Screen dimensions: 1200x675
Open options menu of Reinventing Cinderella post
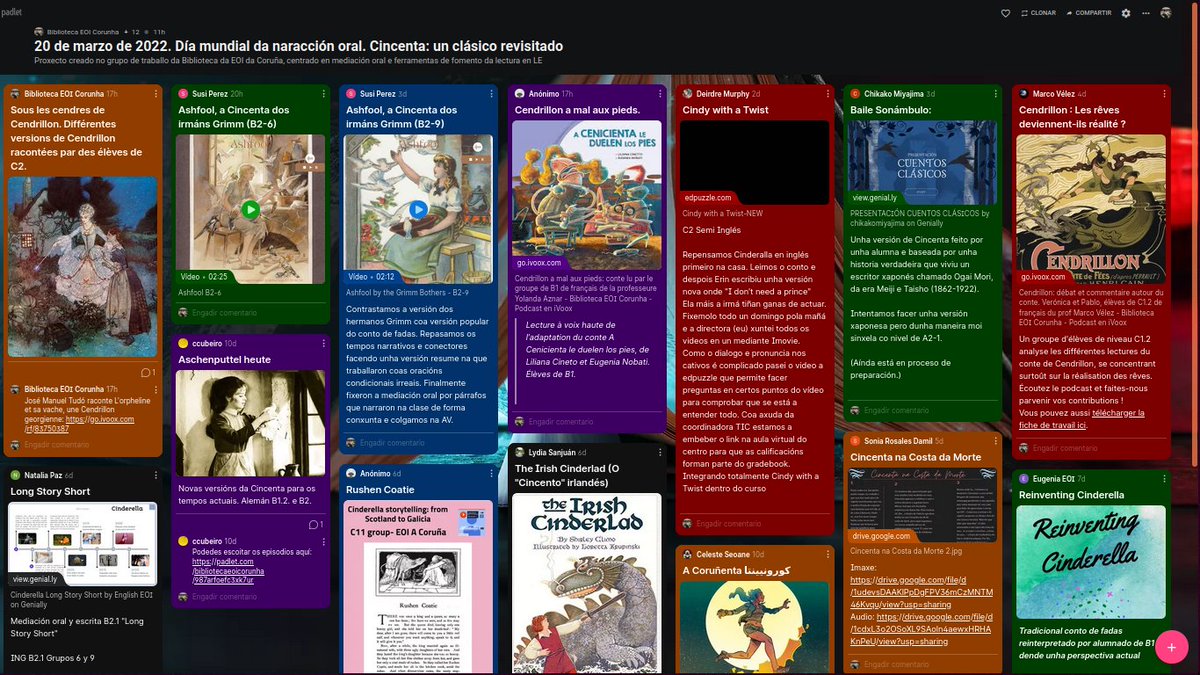coord(1163,478)
